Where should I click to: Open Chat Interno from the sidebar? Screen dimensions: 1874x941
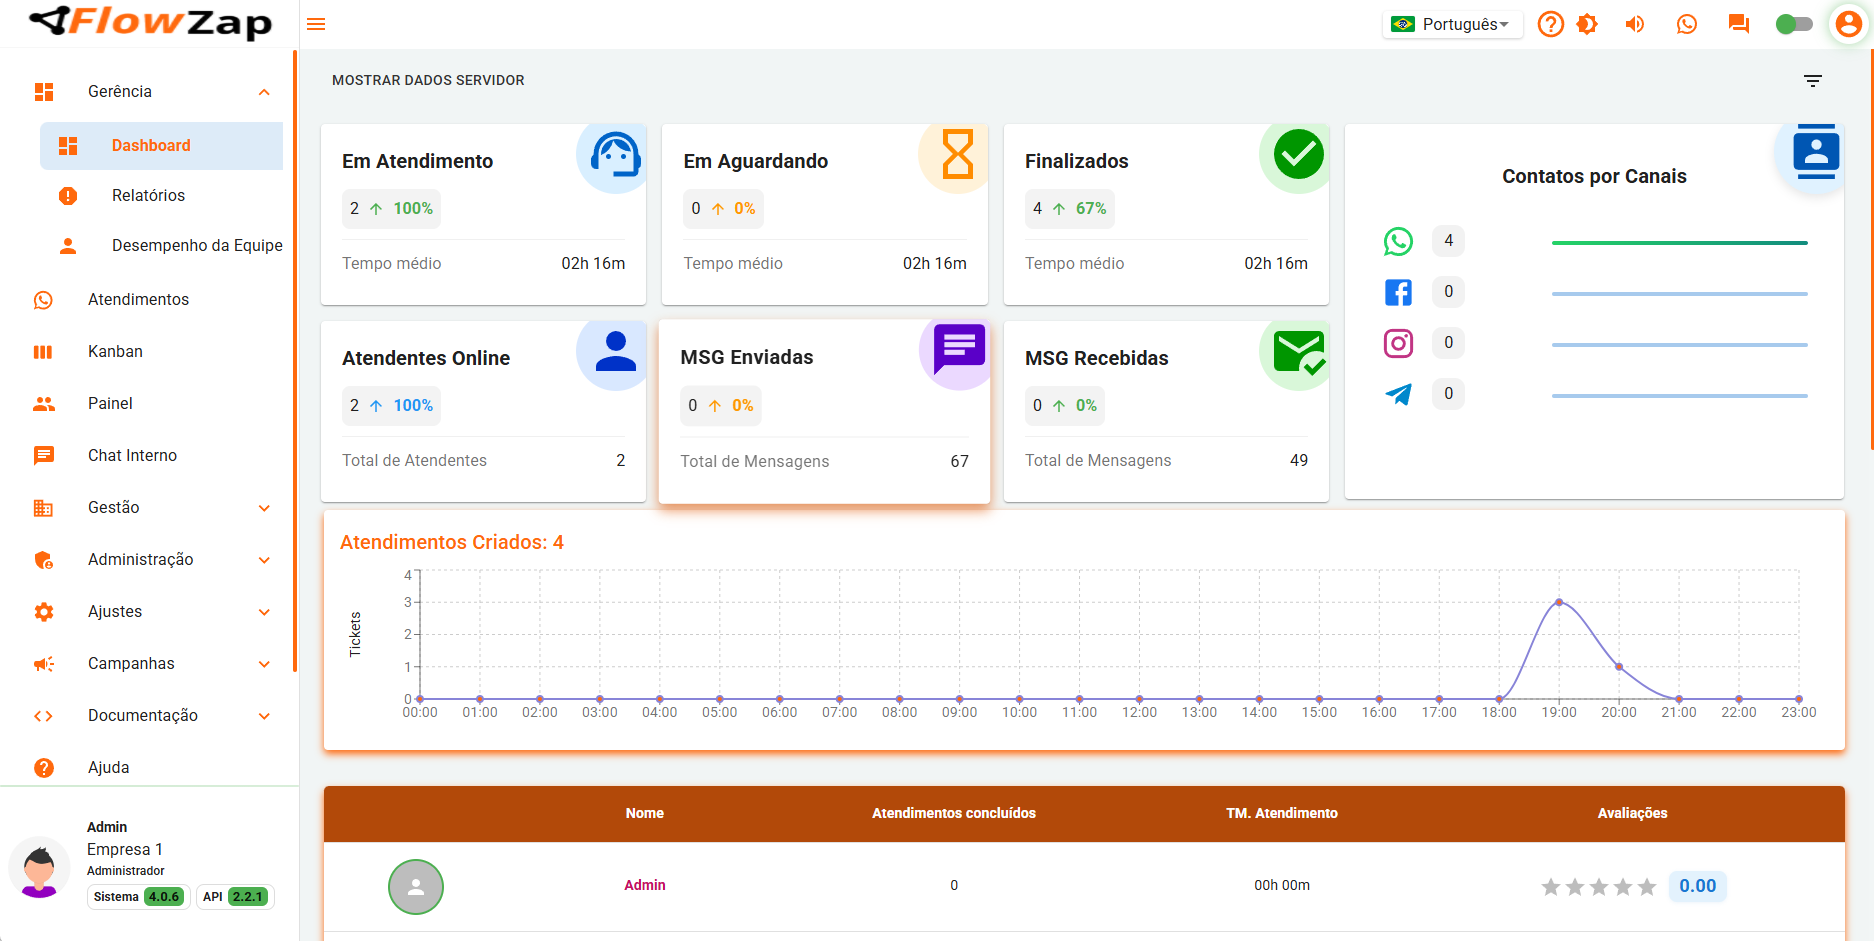pos(132,456)
